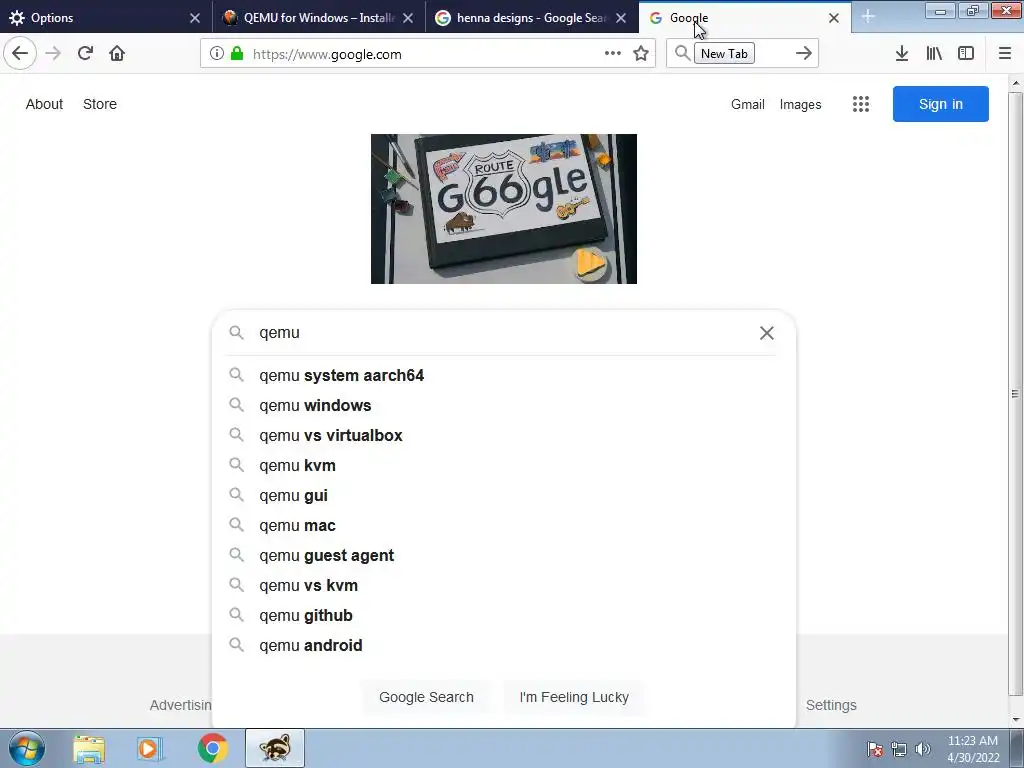This screenshot has height=768, width=1024.
Task: Select suggestion qemu windows
Action: (504, 406)
